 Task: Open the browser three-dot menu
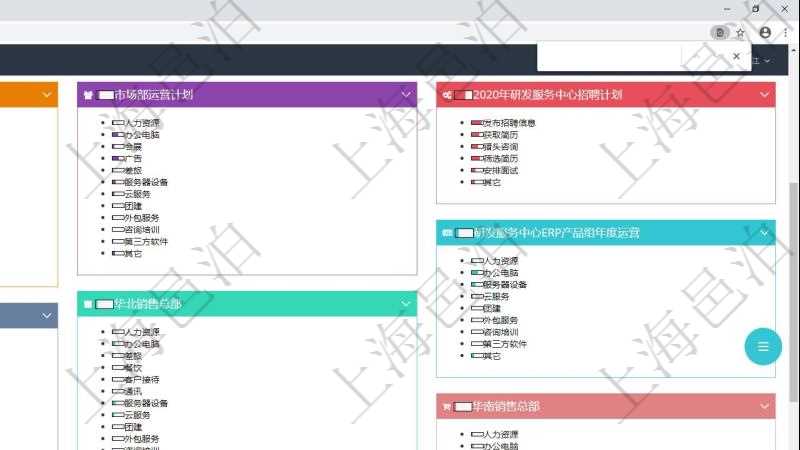786,32
